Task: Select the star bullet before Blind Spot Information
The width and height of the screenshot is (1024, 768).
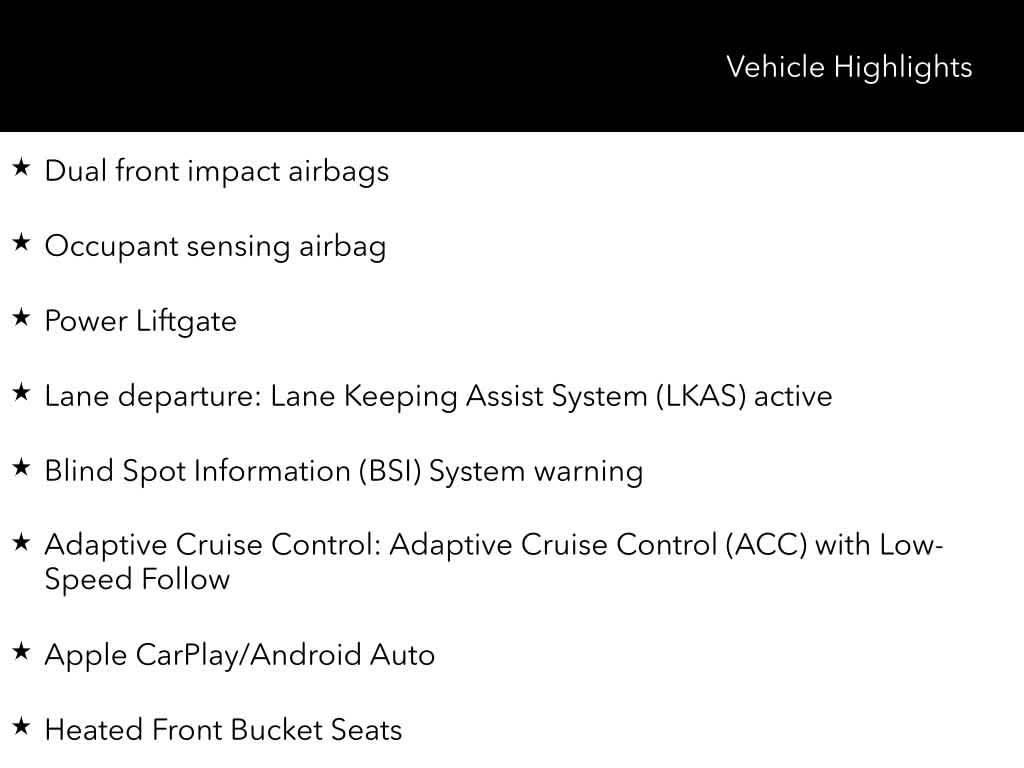Action: click(22, 468)
